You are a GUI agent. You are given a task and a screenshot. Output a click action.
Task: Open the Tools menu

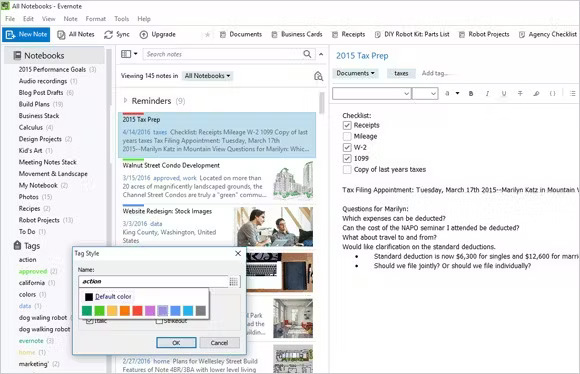click(121, 19)
